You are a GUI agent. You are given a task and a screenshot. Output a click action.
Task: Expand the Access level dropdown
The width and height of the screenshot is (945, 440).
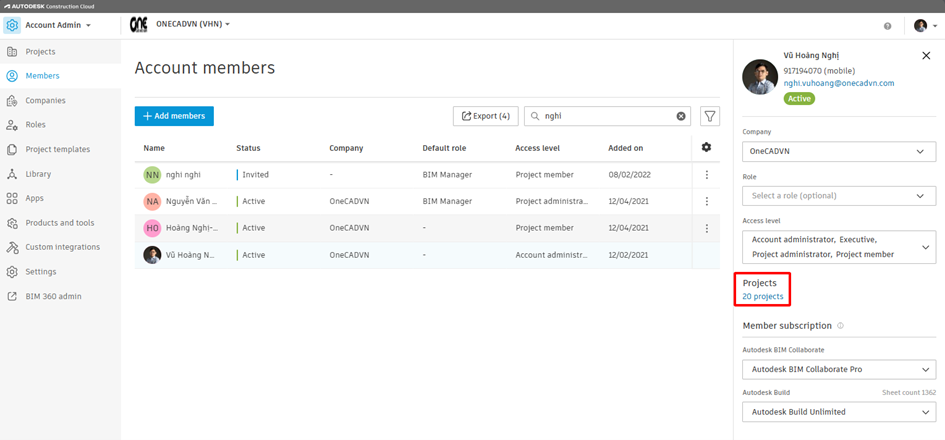coord(839,247)
